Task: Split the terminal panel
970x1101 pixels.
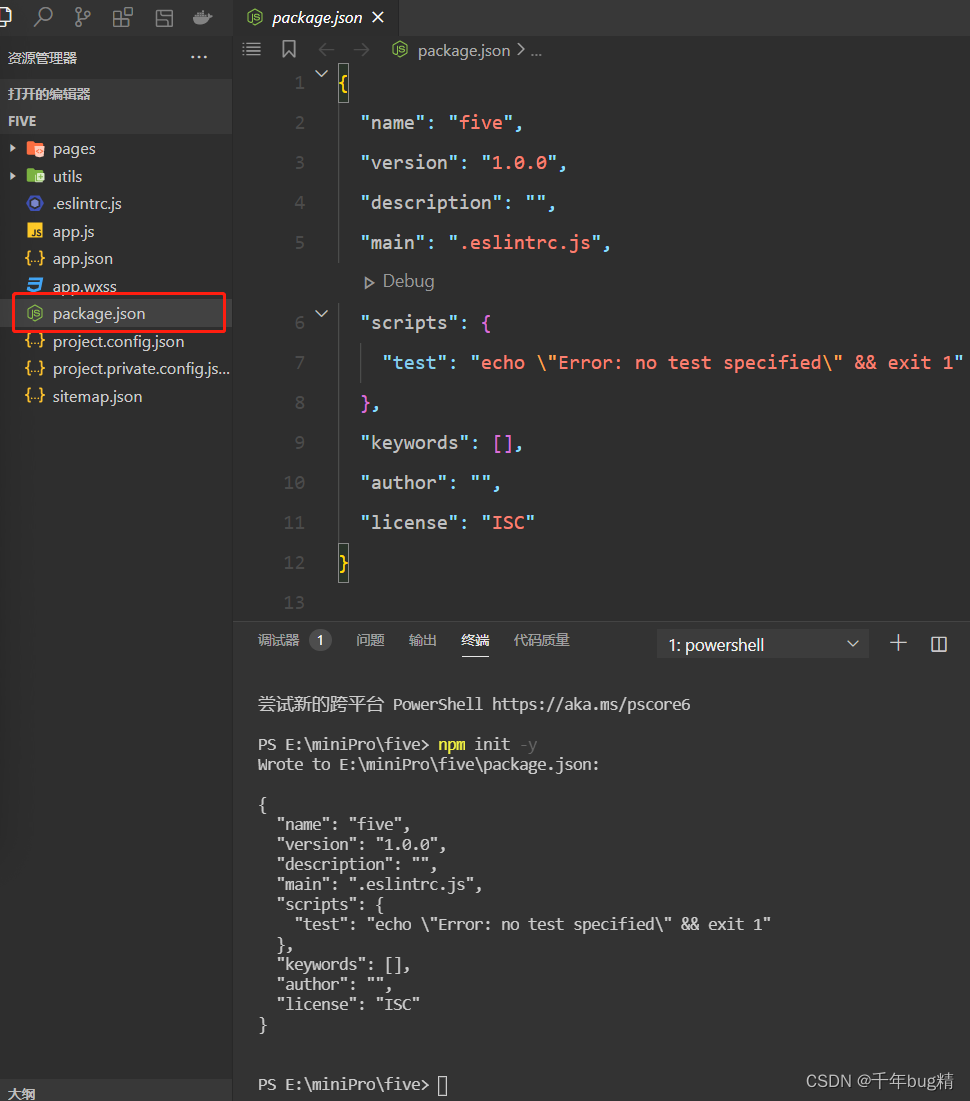Action: point(938,644)
